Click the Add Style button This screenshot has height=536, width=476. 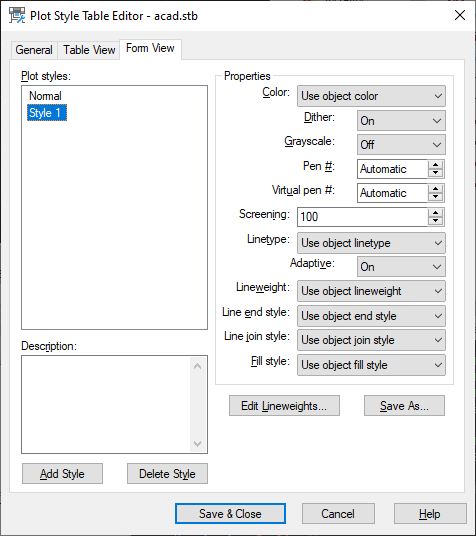62,474
